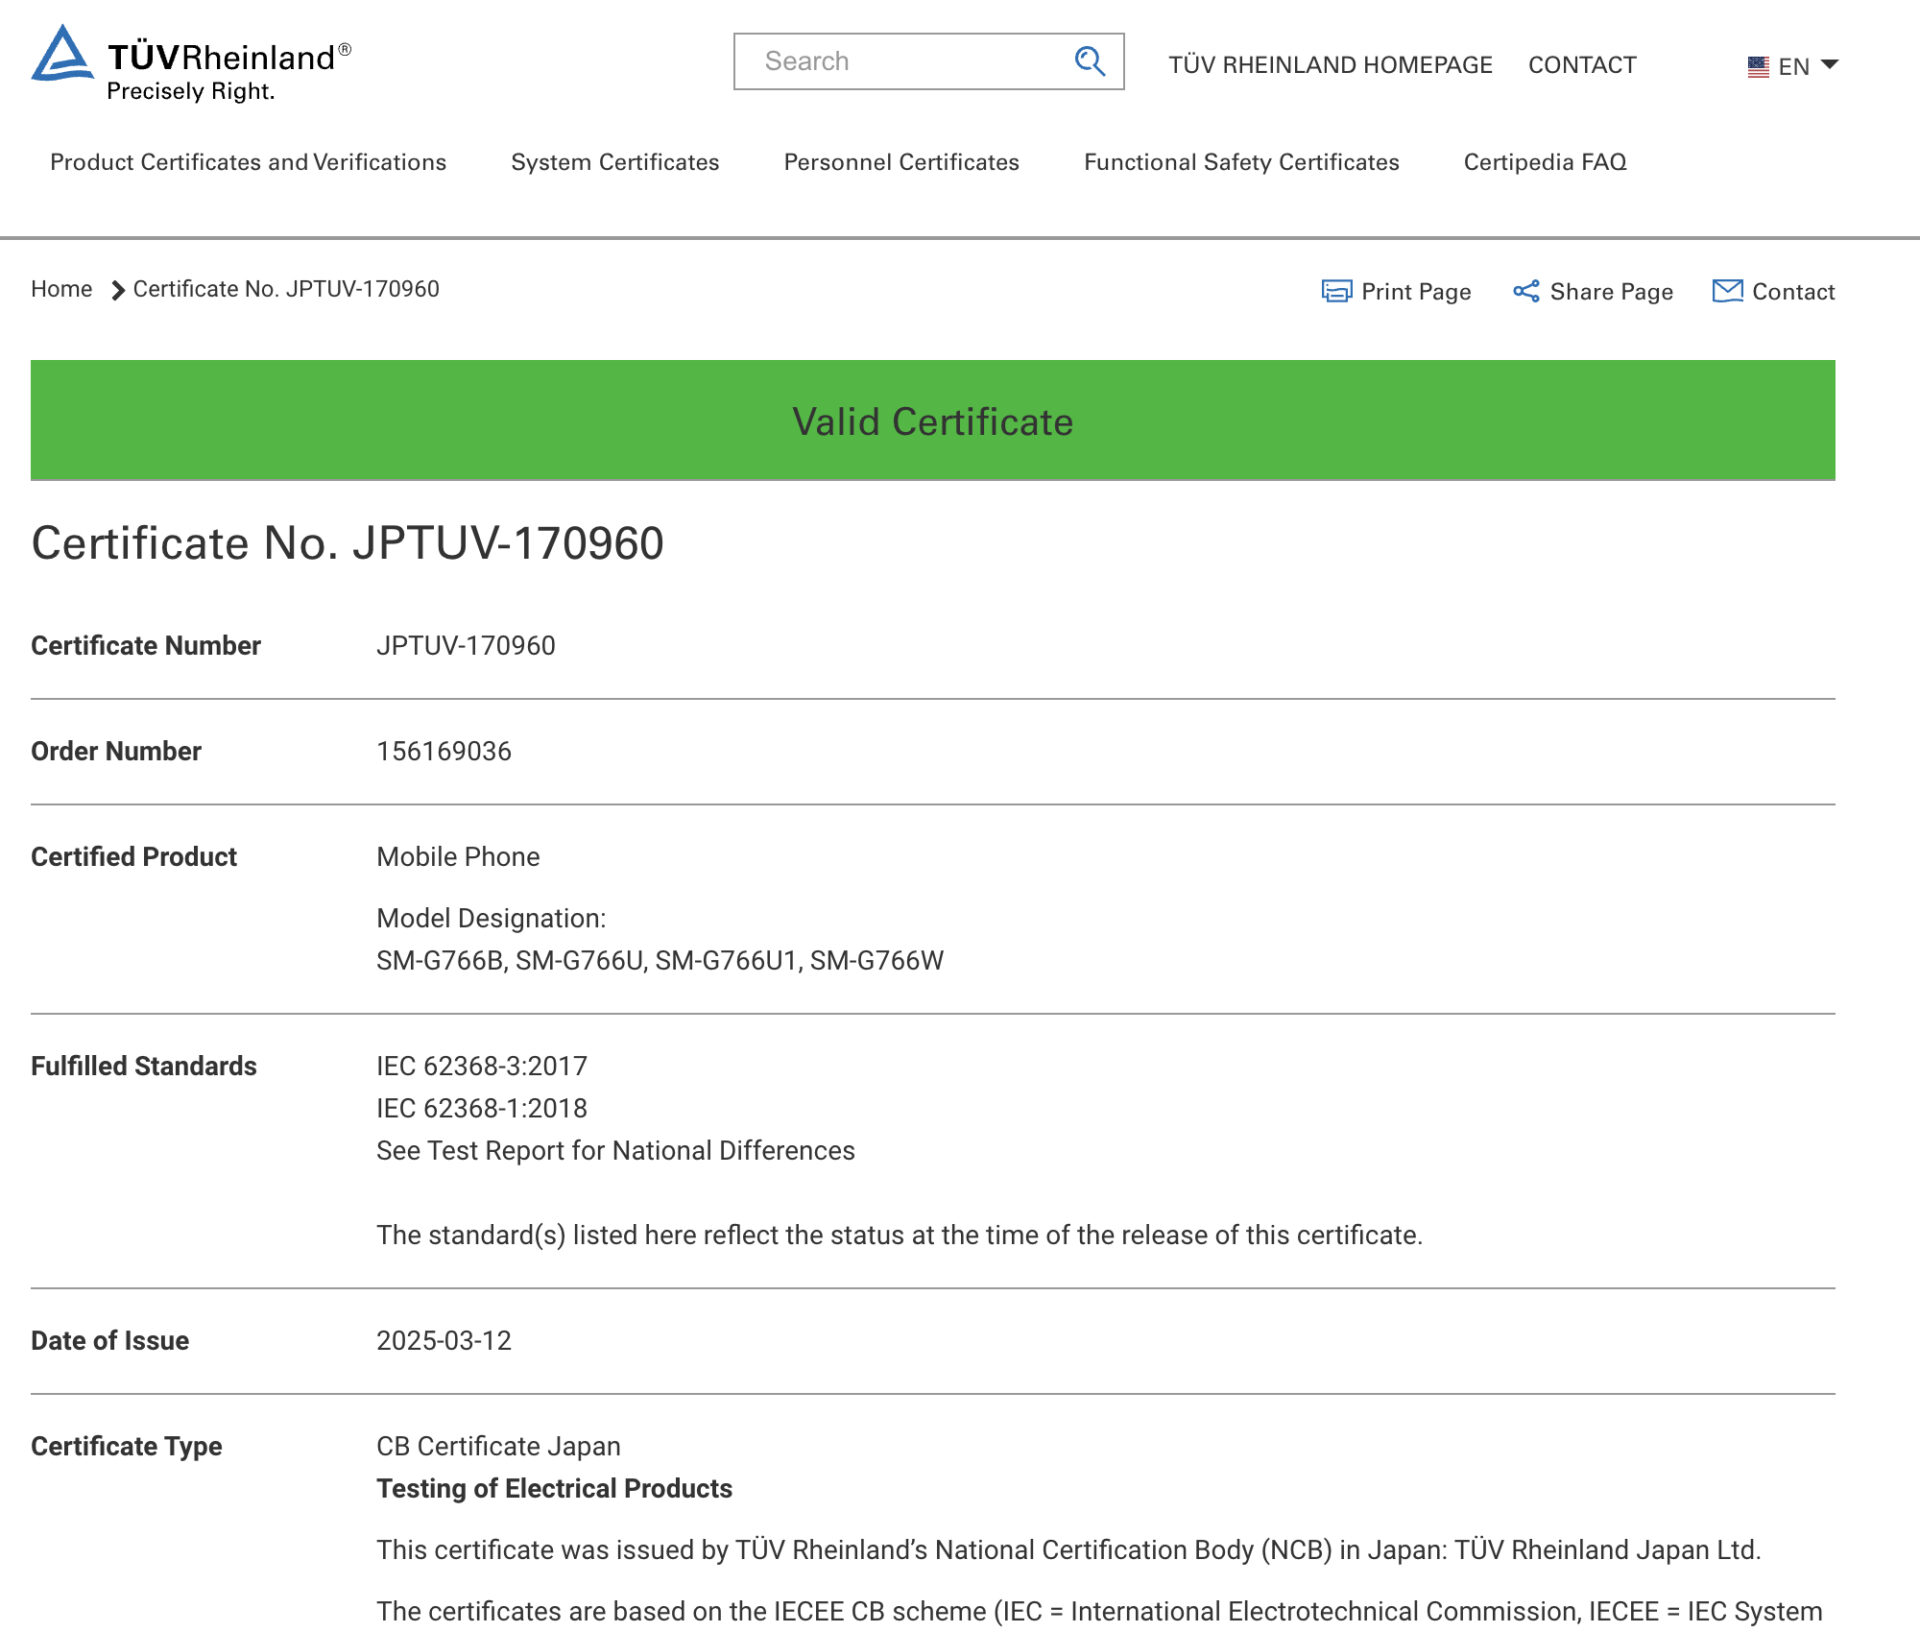Click the printer icon beside Print Page
The image size is (1920, 1632).
tap(1336, 291)
